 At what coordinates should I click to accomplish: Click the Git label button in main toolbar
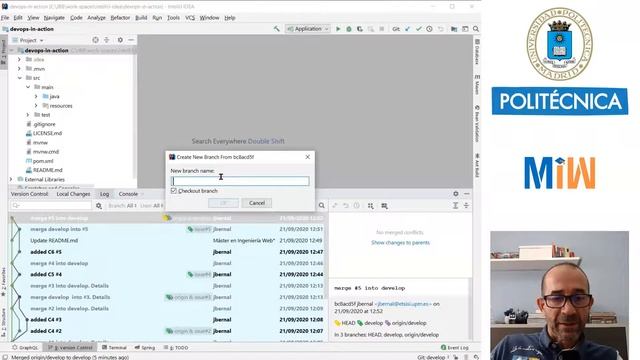(x=396, y=29)
